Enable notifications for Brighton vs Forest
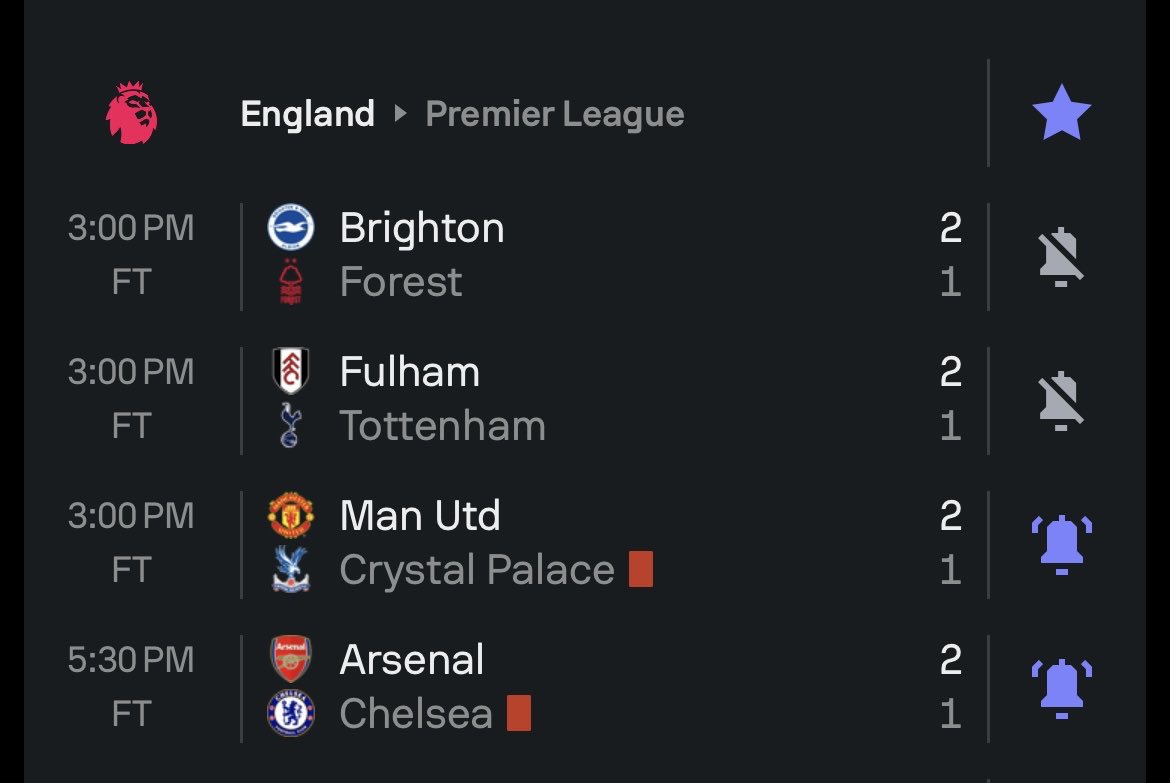1170x783 pixels. [1060, 257]
